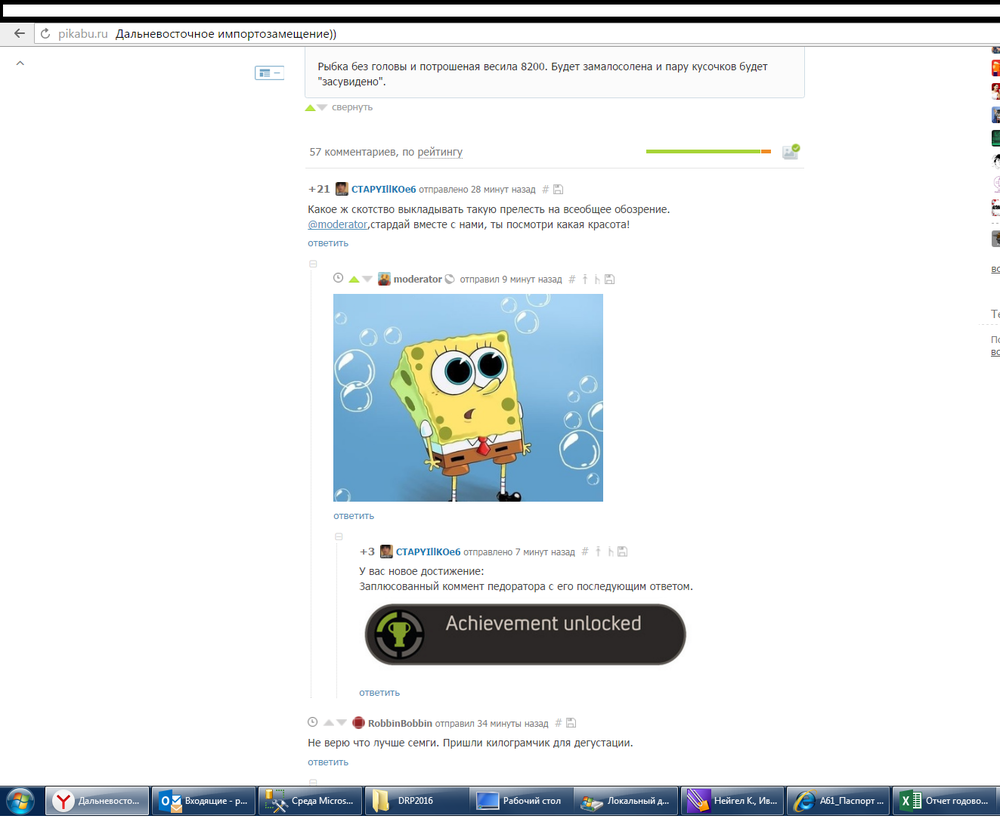
Task: Open the +3 comment author's avatar
Action: 386,551
